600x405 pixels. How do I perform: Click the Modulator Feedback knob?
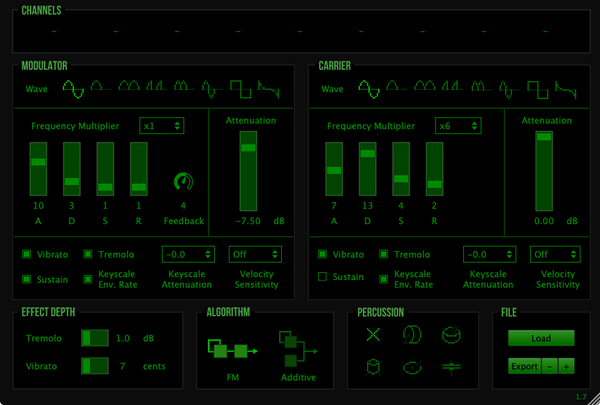183,181
